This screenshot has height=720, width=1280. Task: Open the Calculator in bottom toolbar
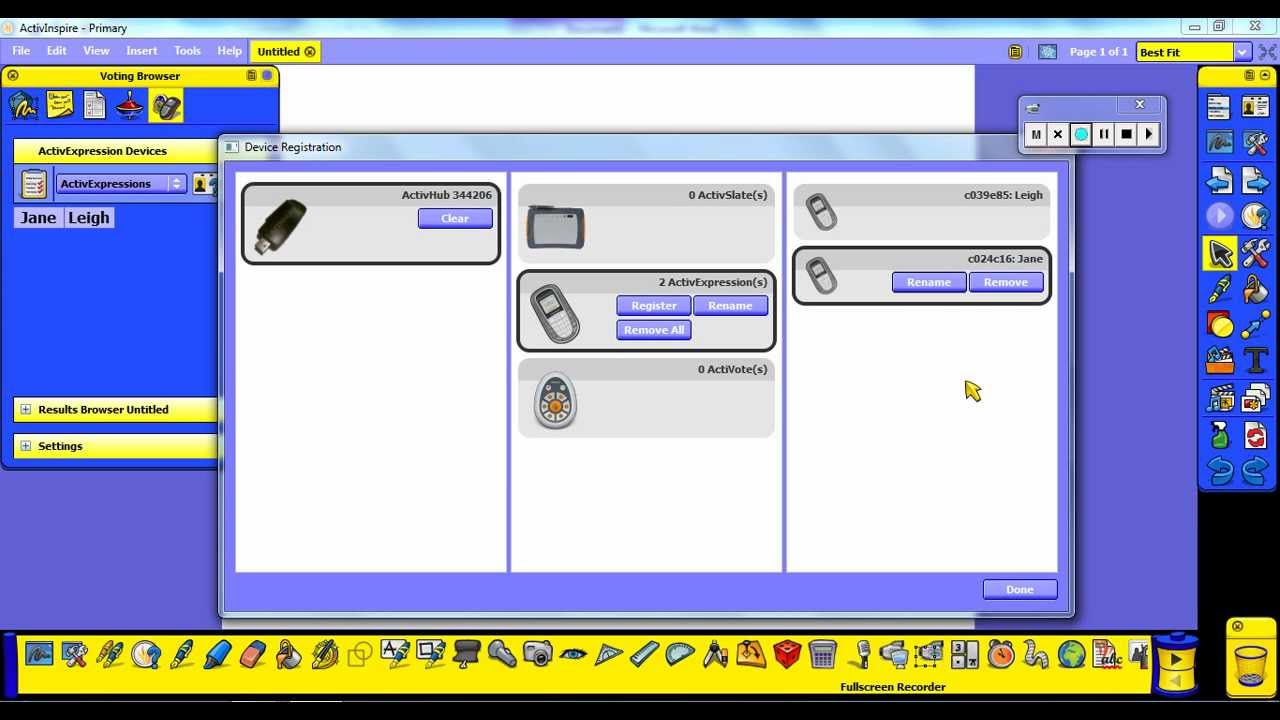tap(822, 654)
